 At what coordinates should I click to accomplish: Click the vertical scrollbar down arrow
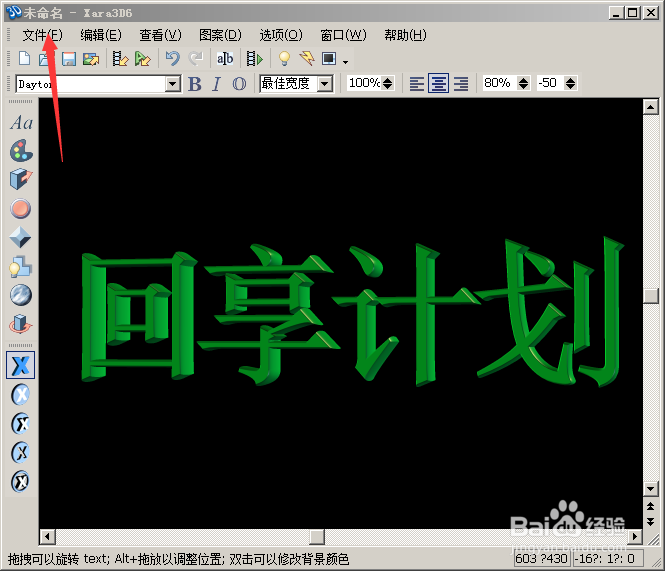(651, 489)
